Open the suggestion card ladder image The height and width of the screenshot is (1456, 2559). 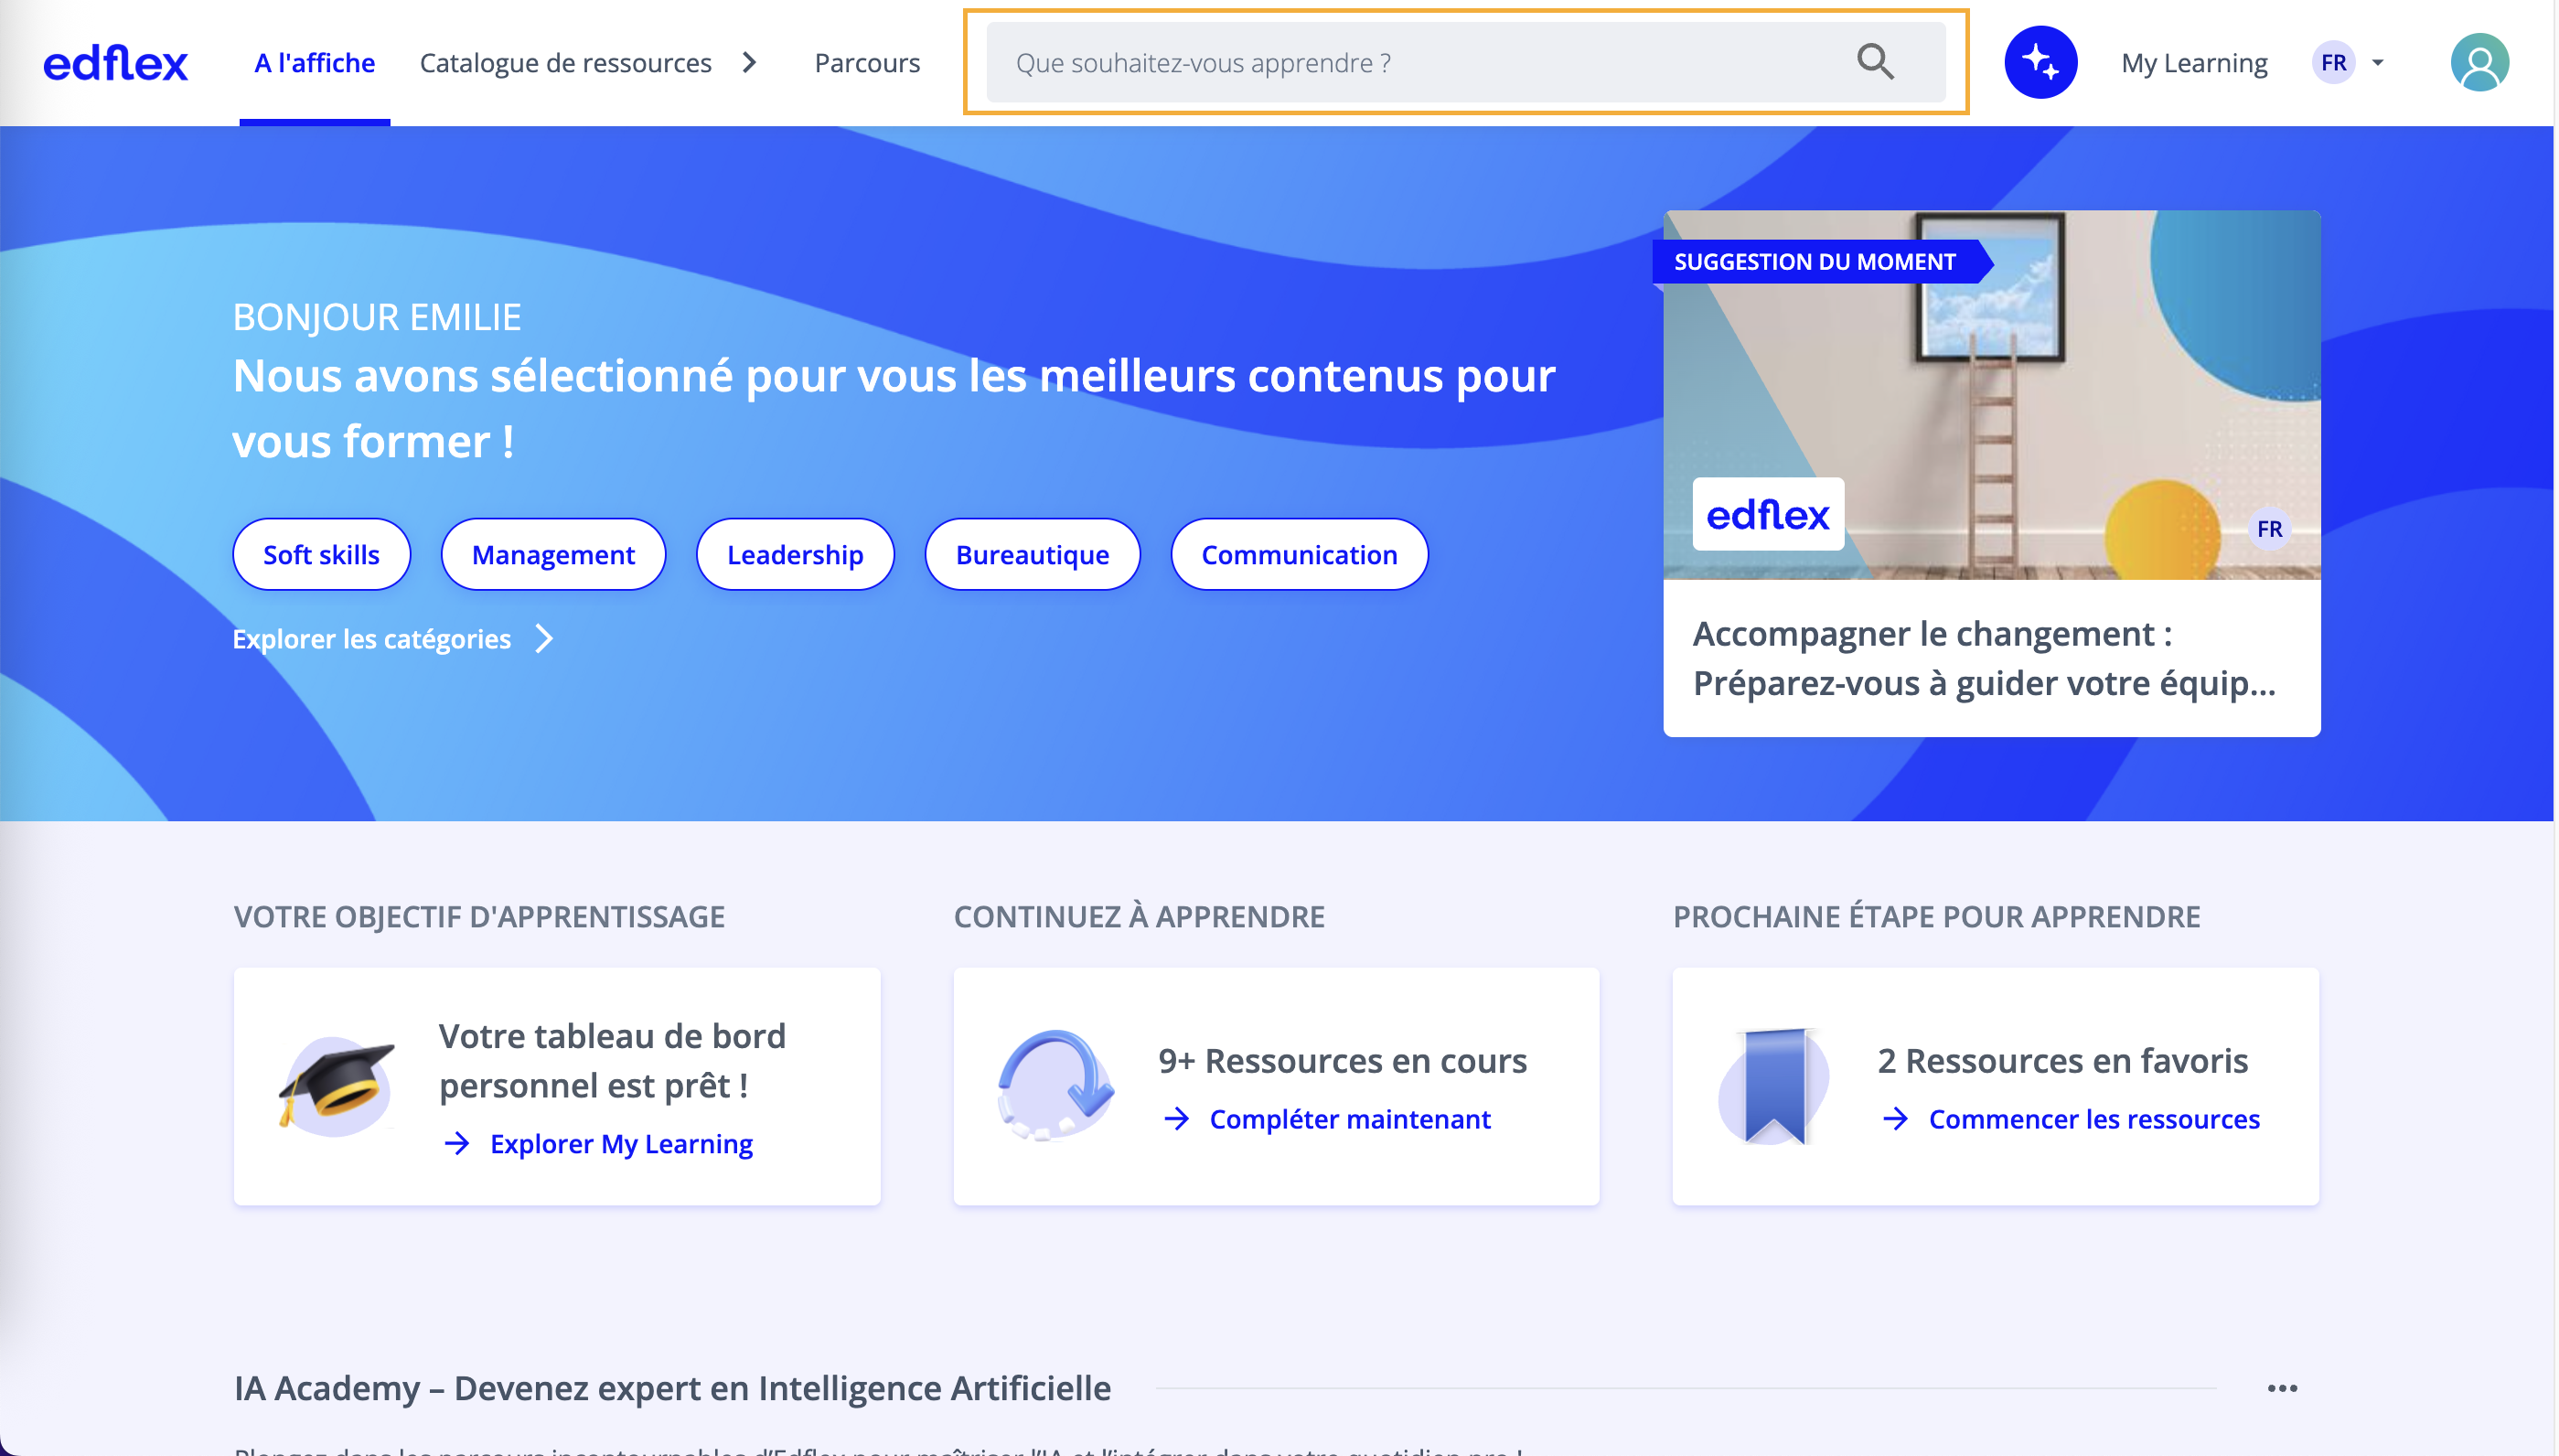(x=1991, y=395)
